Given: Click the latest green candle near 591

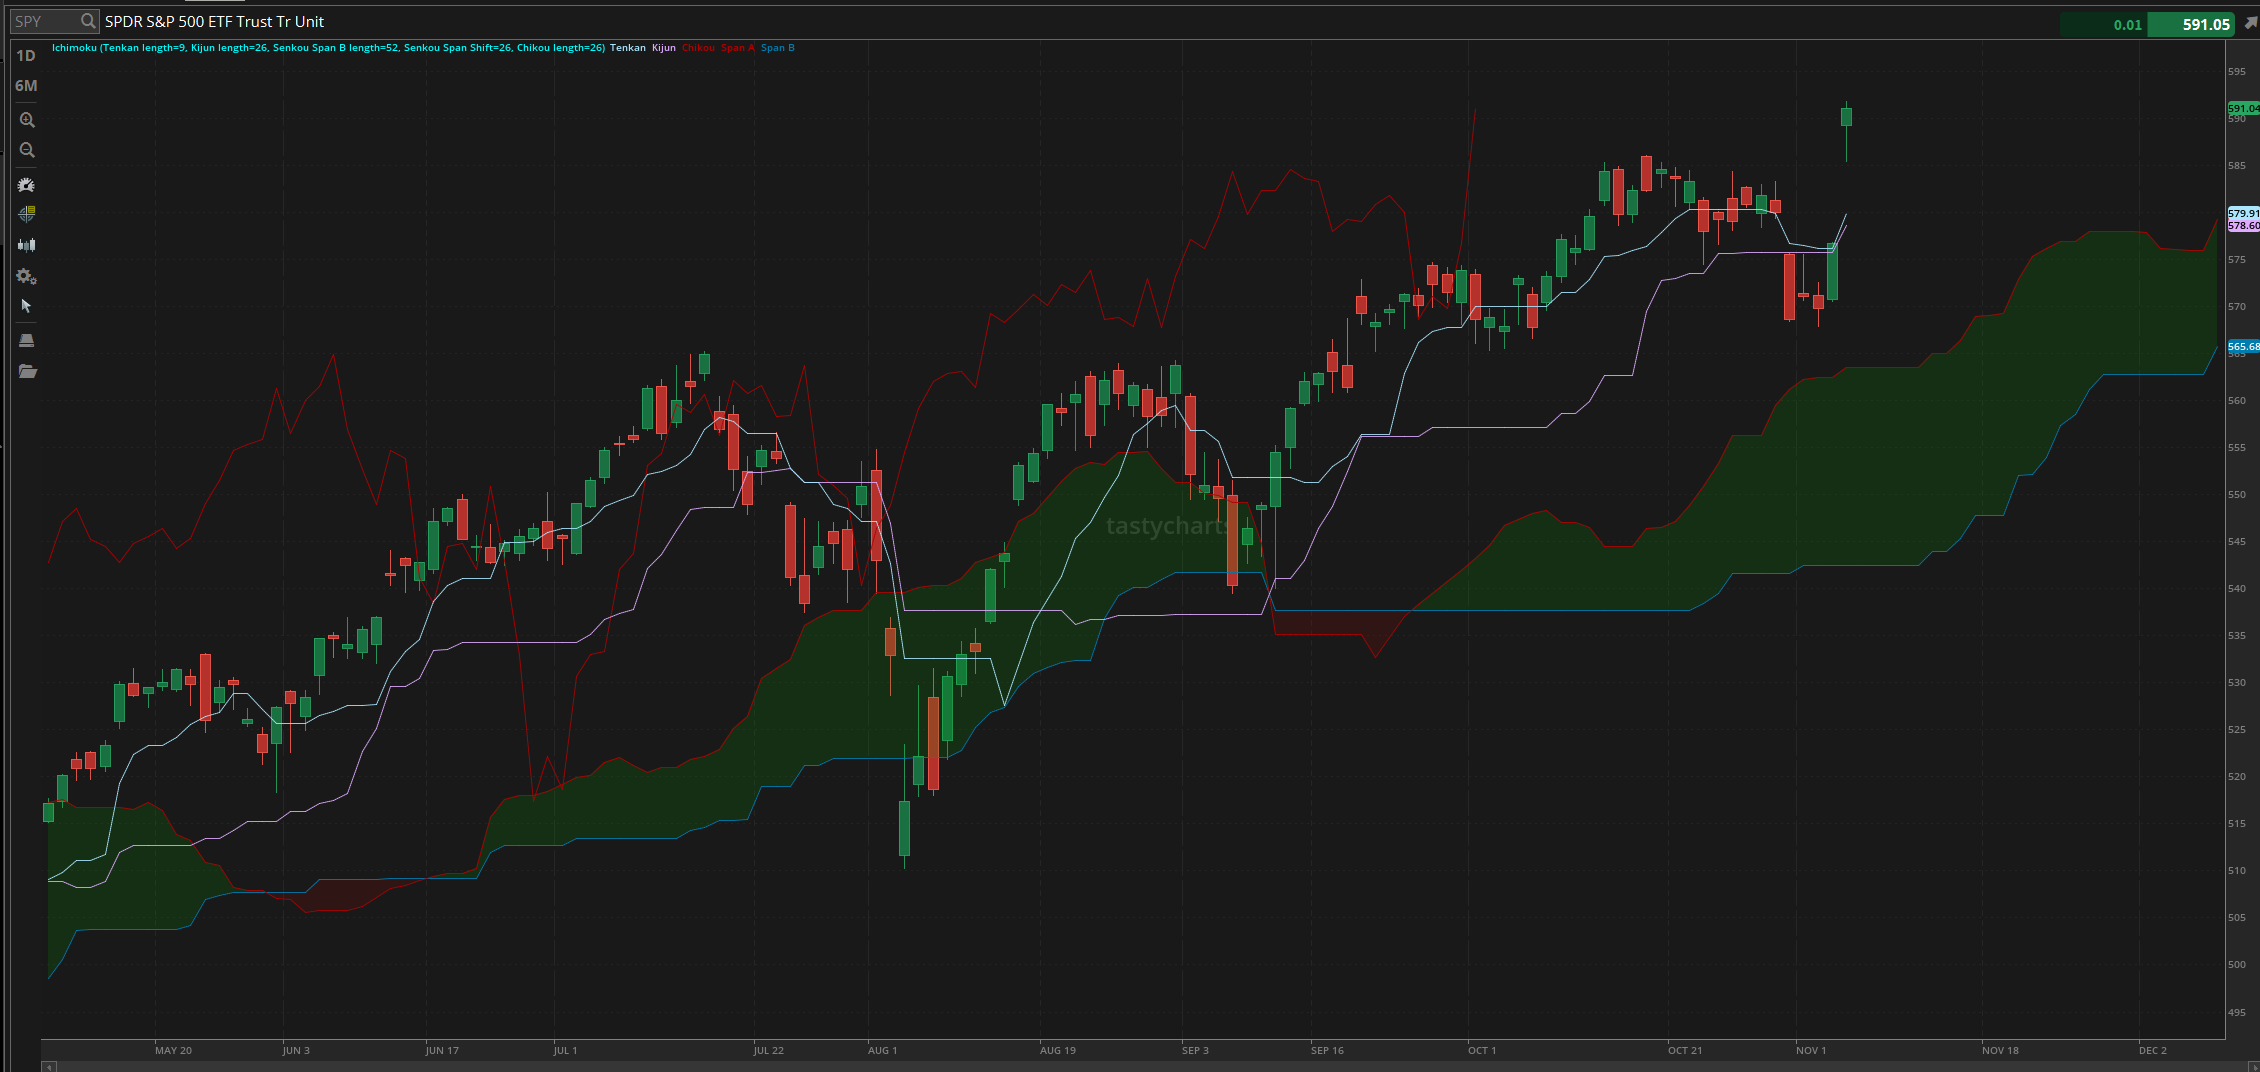Looking at the screenshot, I should pos(1846,117).
